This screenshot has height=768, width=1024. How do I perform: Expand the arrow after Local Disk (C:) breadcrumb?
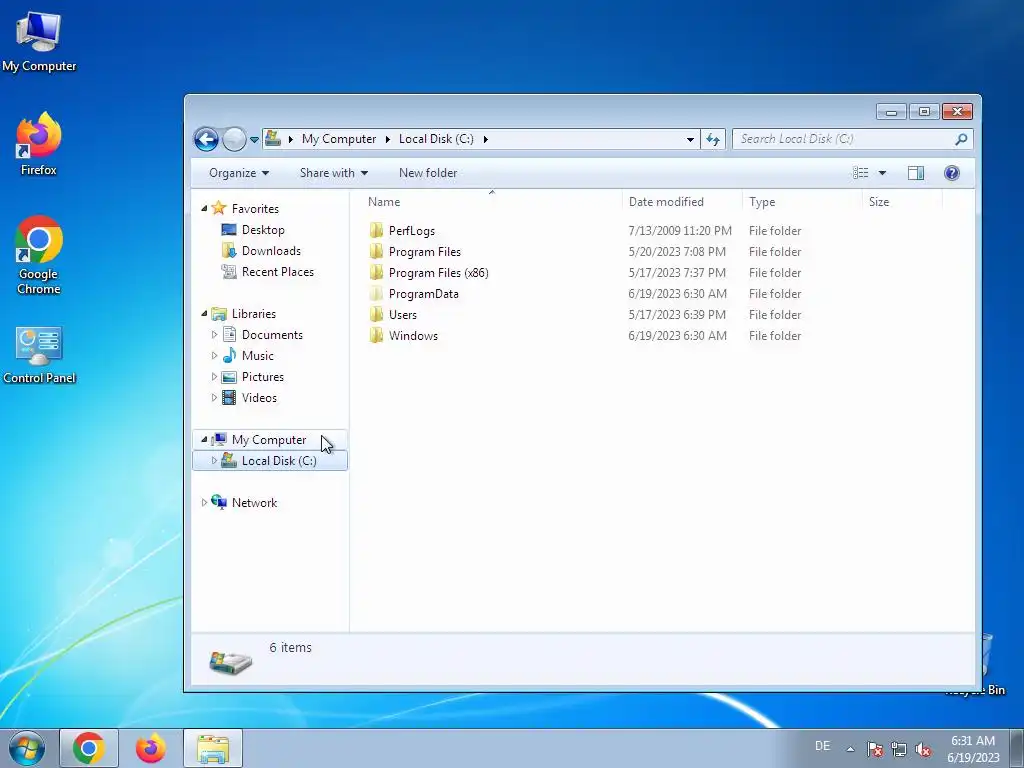click(485, 139)
